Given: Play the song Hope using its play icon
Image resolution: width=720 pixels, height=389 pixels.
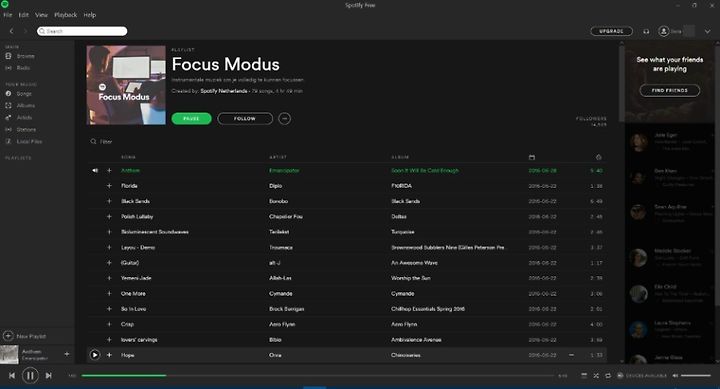Looking at the screenshot, I should 95,355.
